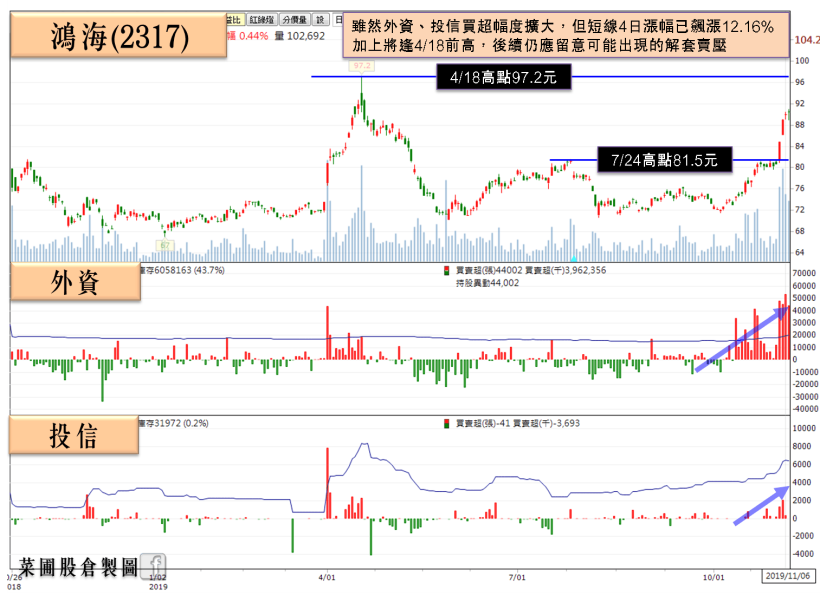Click the 買賣超(千)3,962,356 value
The width and height of the screenshot is (820, 596).
pos(565,270)
